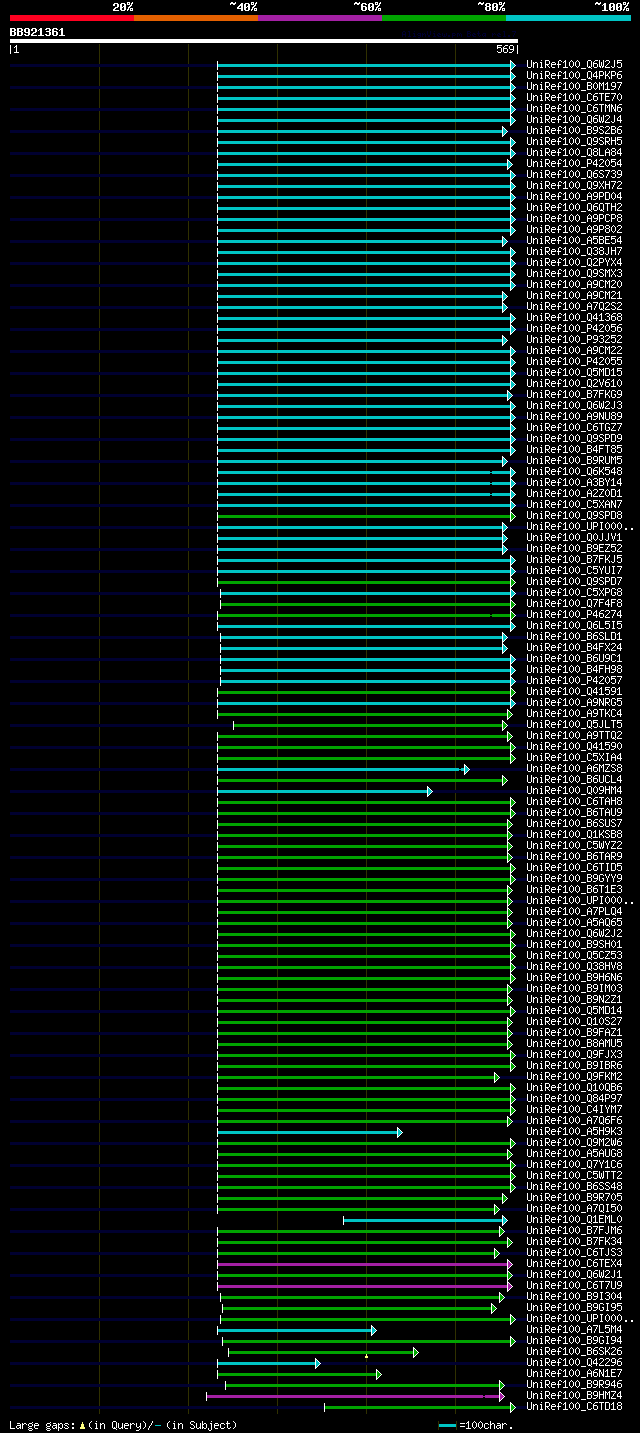Select label UniRef100_B6SK26
The height and width of the screenshot is (1433, 640).
(574, 1351)
